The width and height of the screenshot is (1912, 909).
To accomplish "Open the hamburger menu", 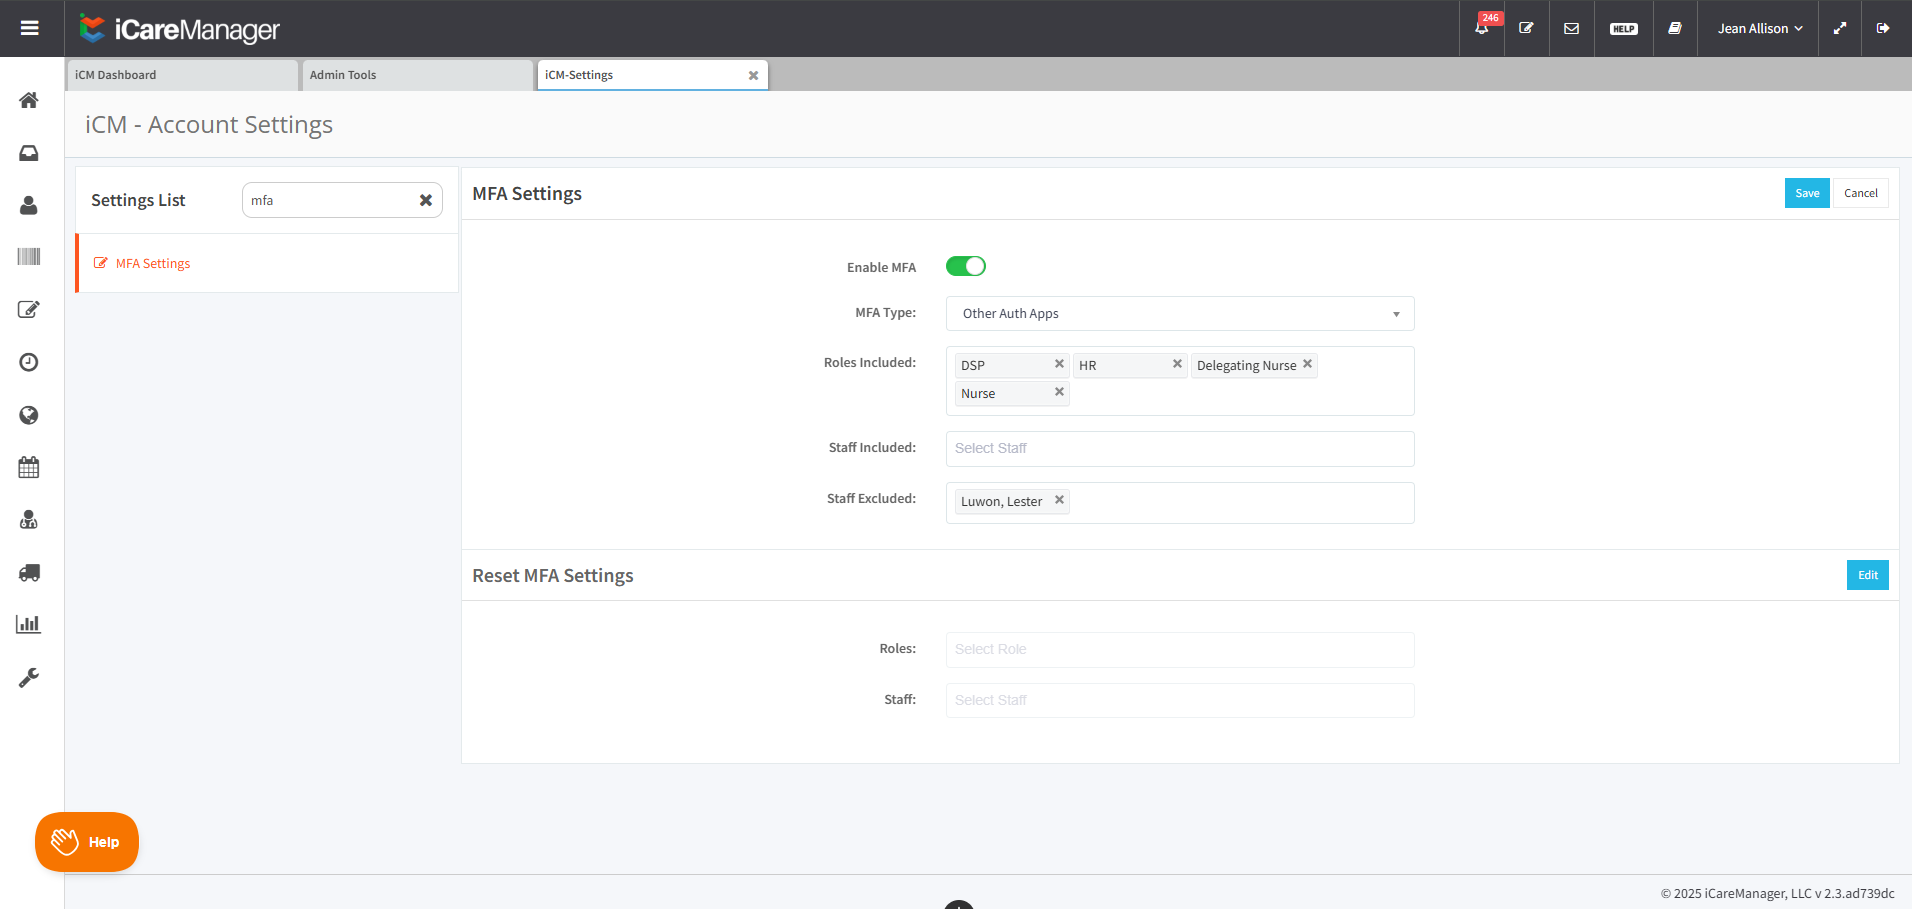I will (30, 28).
